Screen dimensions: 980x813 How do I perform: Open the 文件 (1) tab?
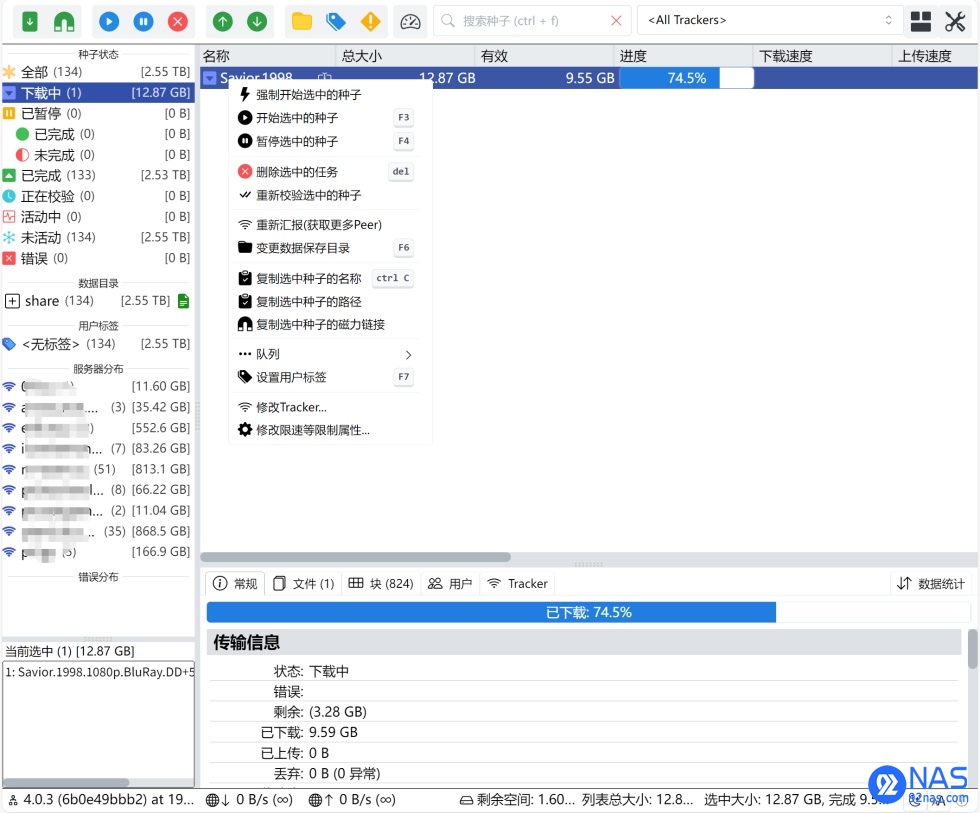pyautogui.click(x=304, y=584)
